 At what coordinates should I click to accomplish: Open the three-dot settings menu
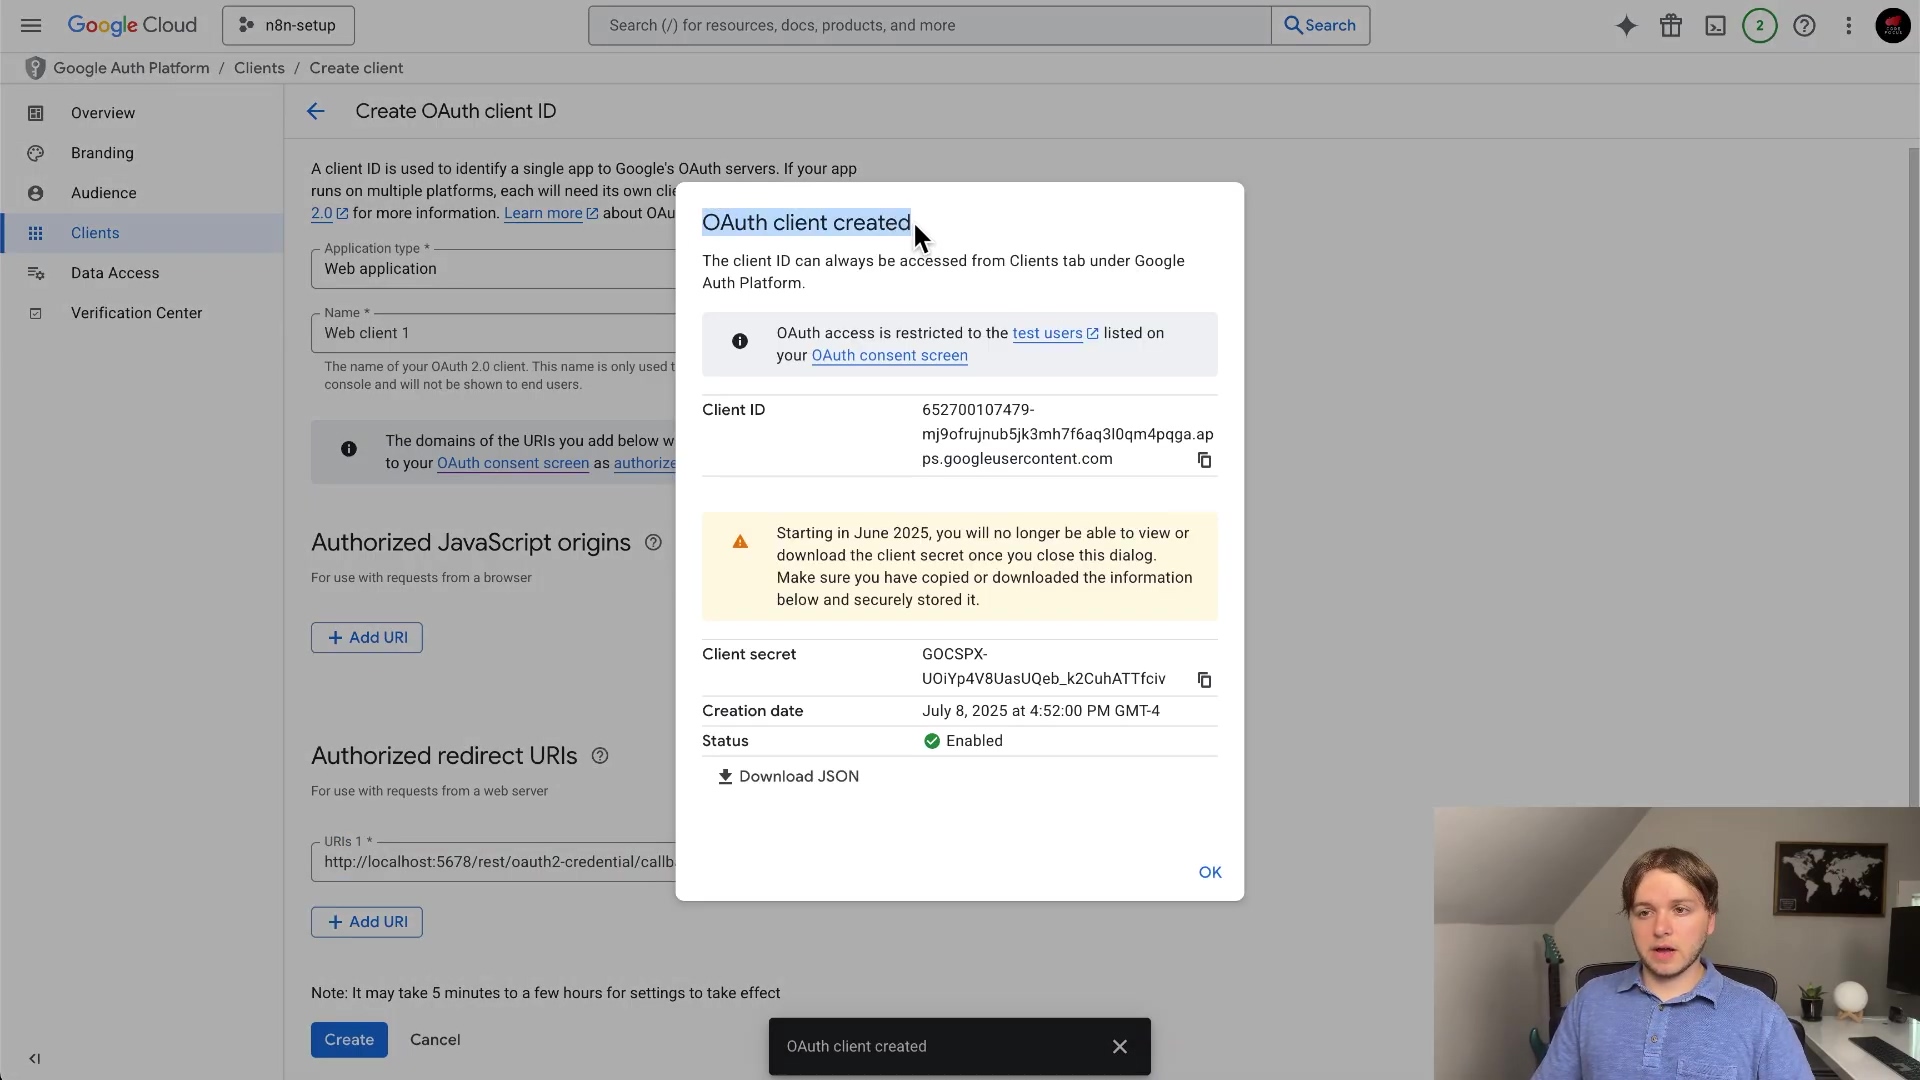[1848, 25]
